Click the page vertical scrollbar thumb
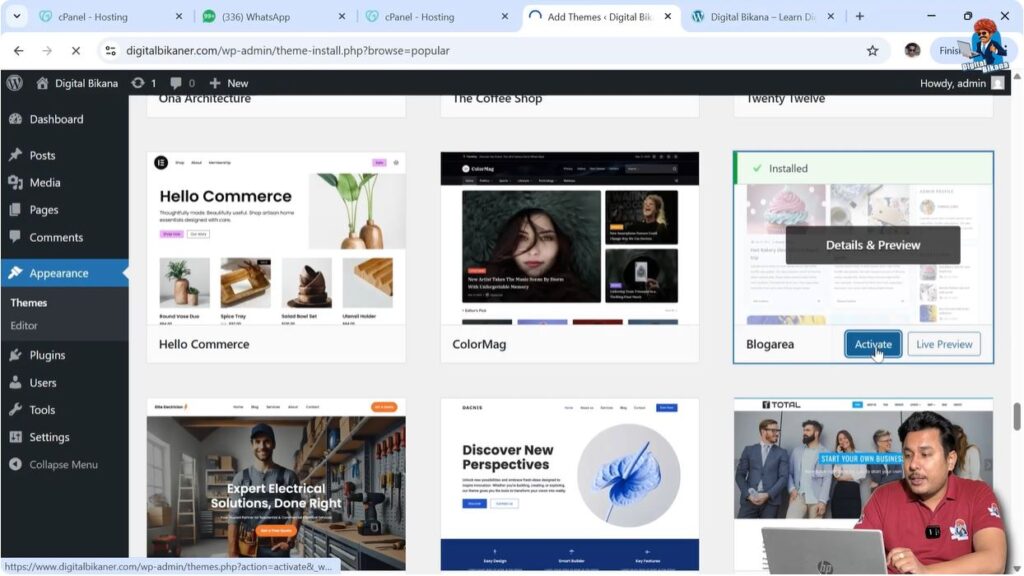This screenshot has width=1024, height=576. click(x=1016, y=417)
